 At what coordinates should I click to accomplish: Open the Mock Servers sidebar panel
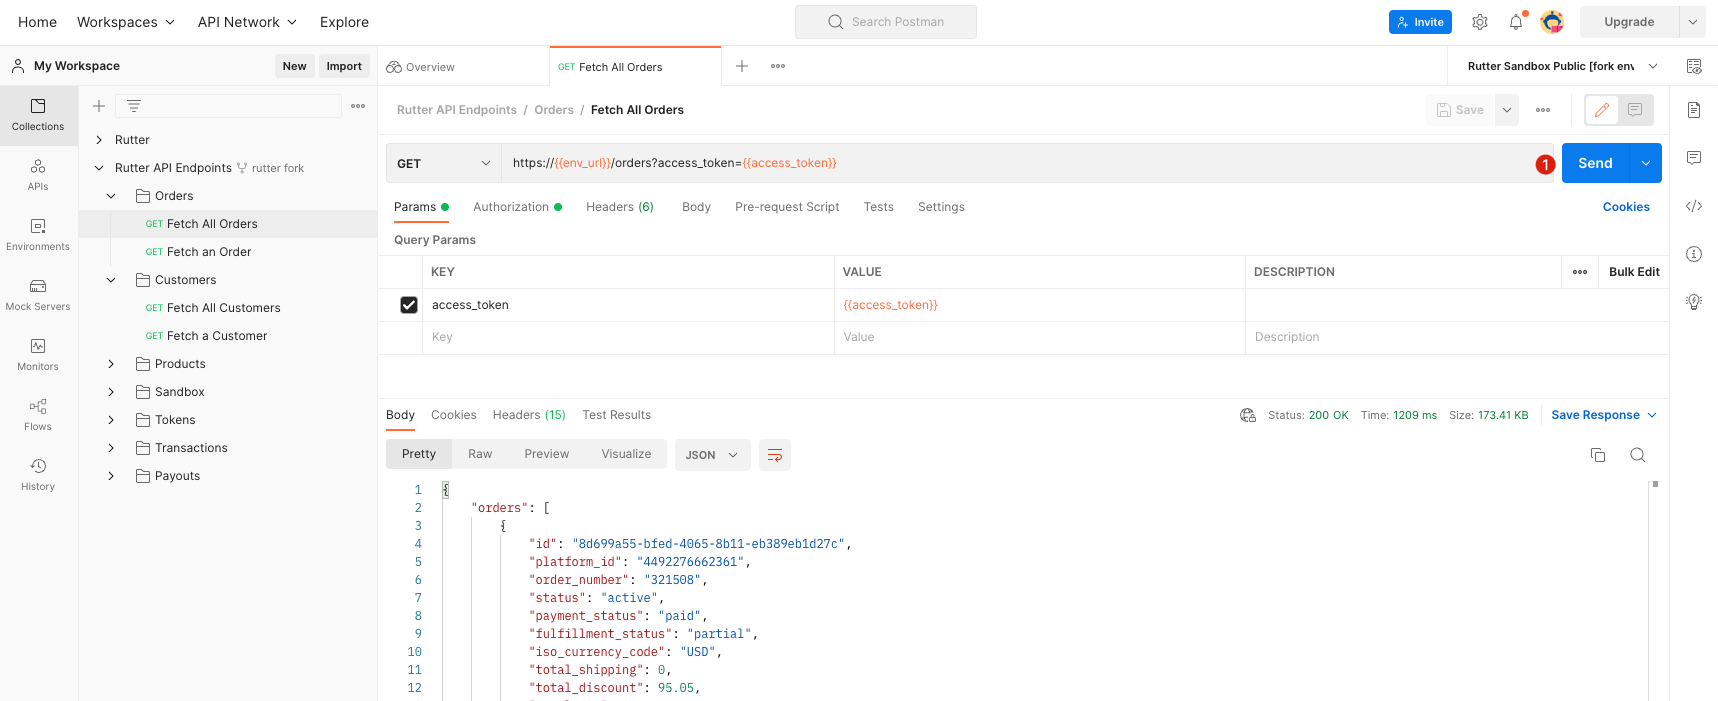[x=38, y=295]
